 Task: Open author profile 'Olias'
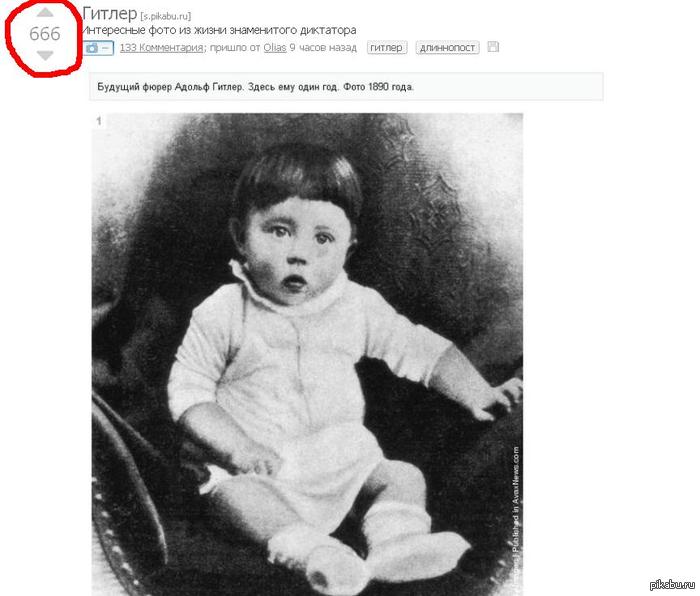click(x=275, y=47)
